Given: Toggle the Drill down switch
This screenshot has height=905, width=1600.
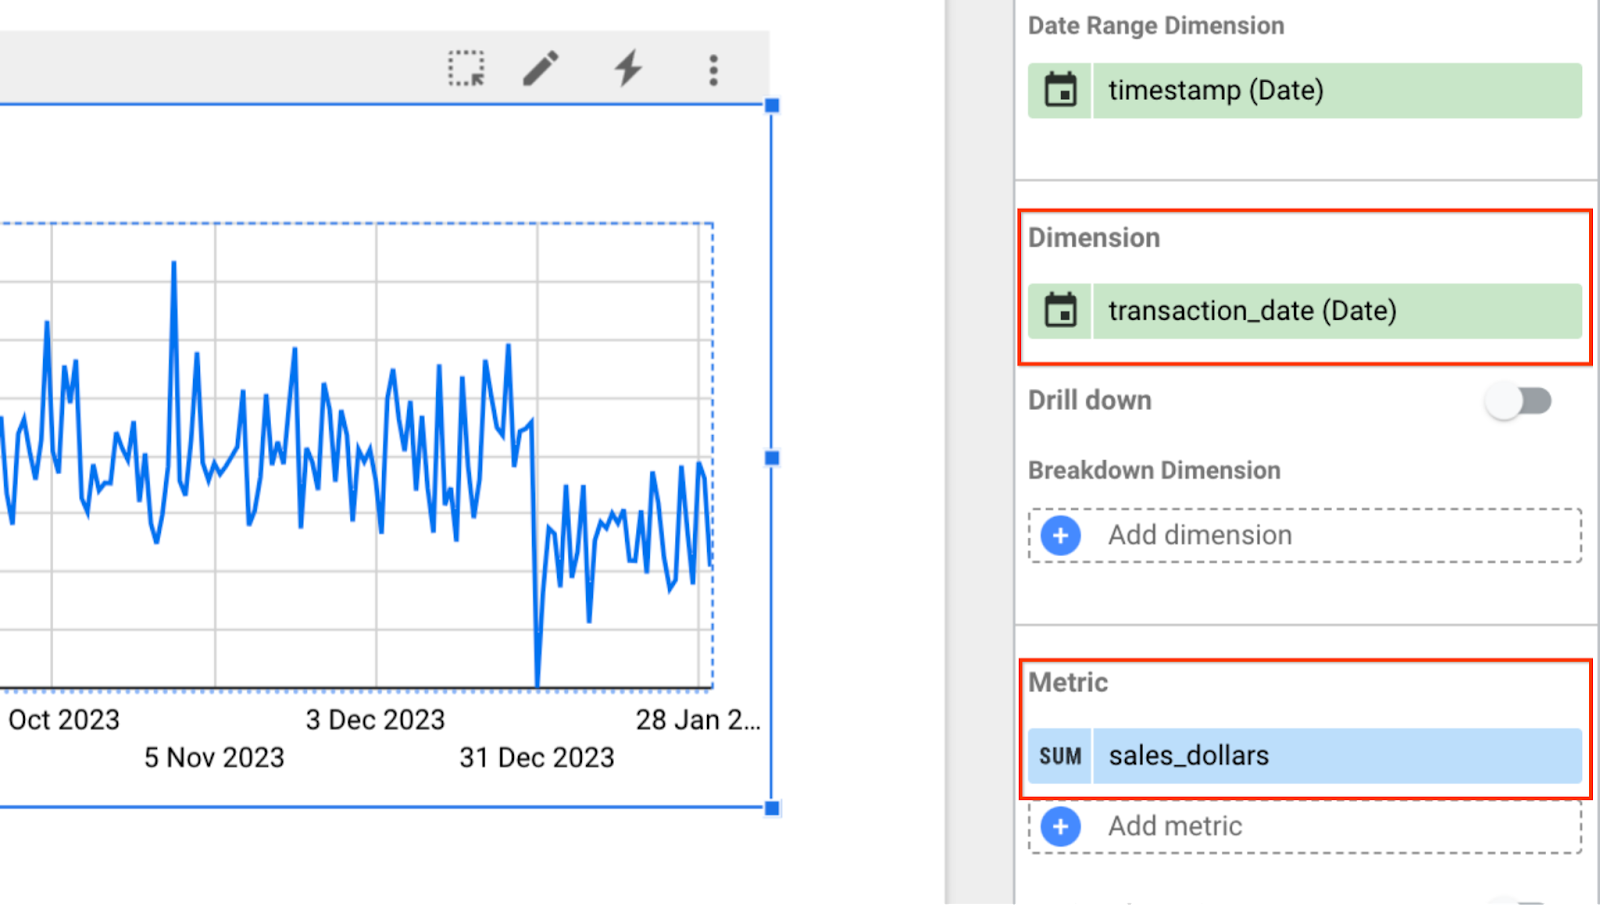Looking at the screenshot, I should 1519,401.
